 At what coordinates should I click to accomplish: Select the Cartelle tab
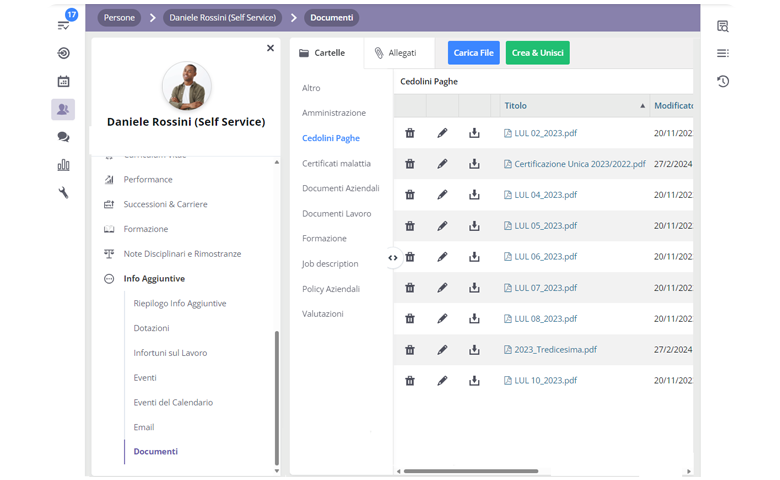[322, 53]
